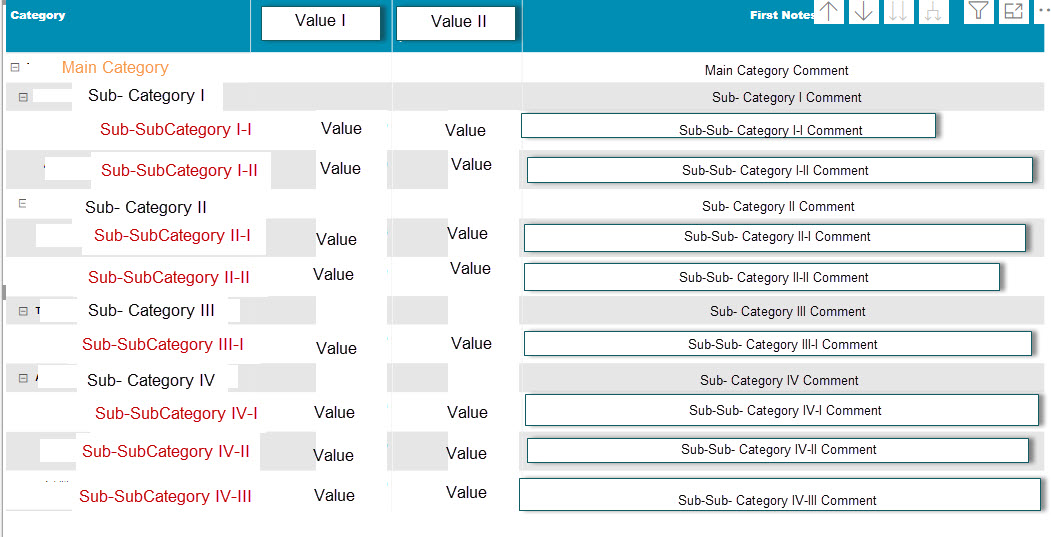This screenshot has height=537, width=1051.
Task: Sort by Value I column header
Action: [x=320, y=21]
